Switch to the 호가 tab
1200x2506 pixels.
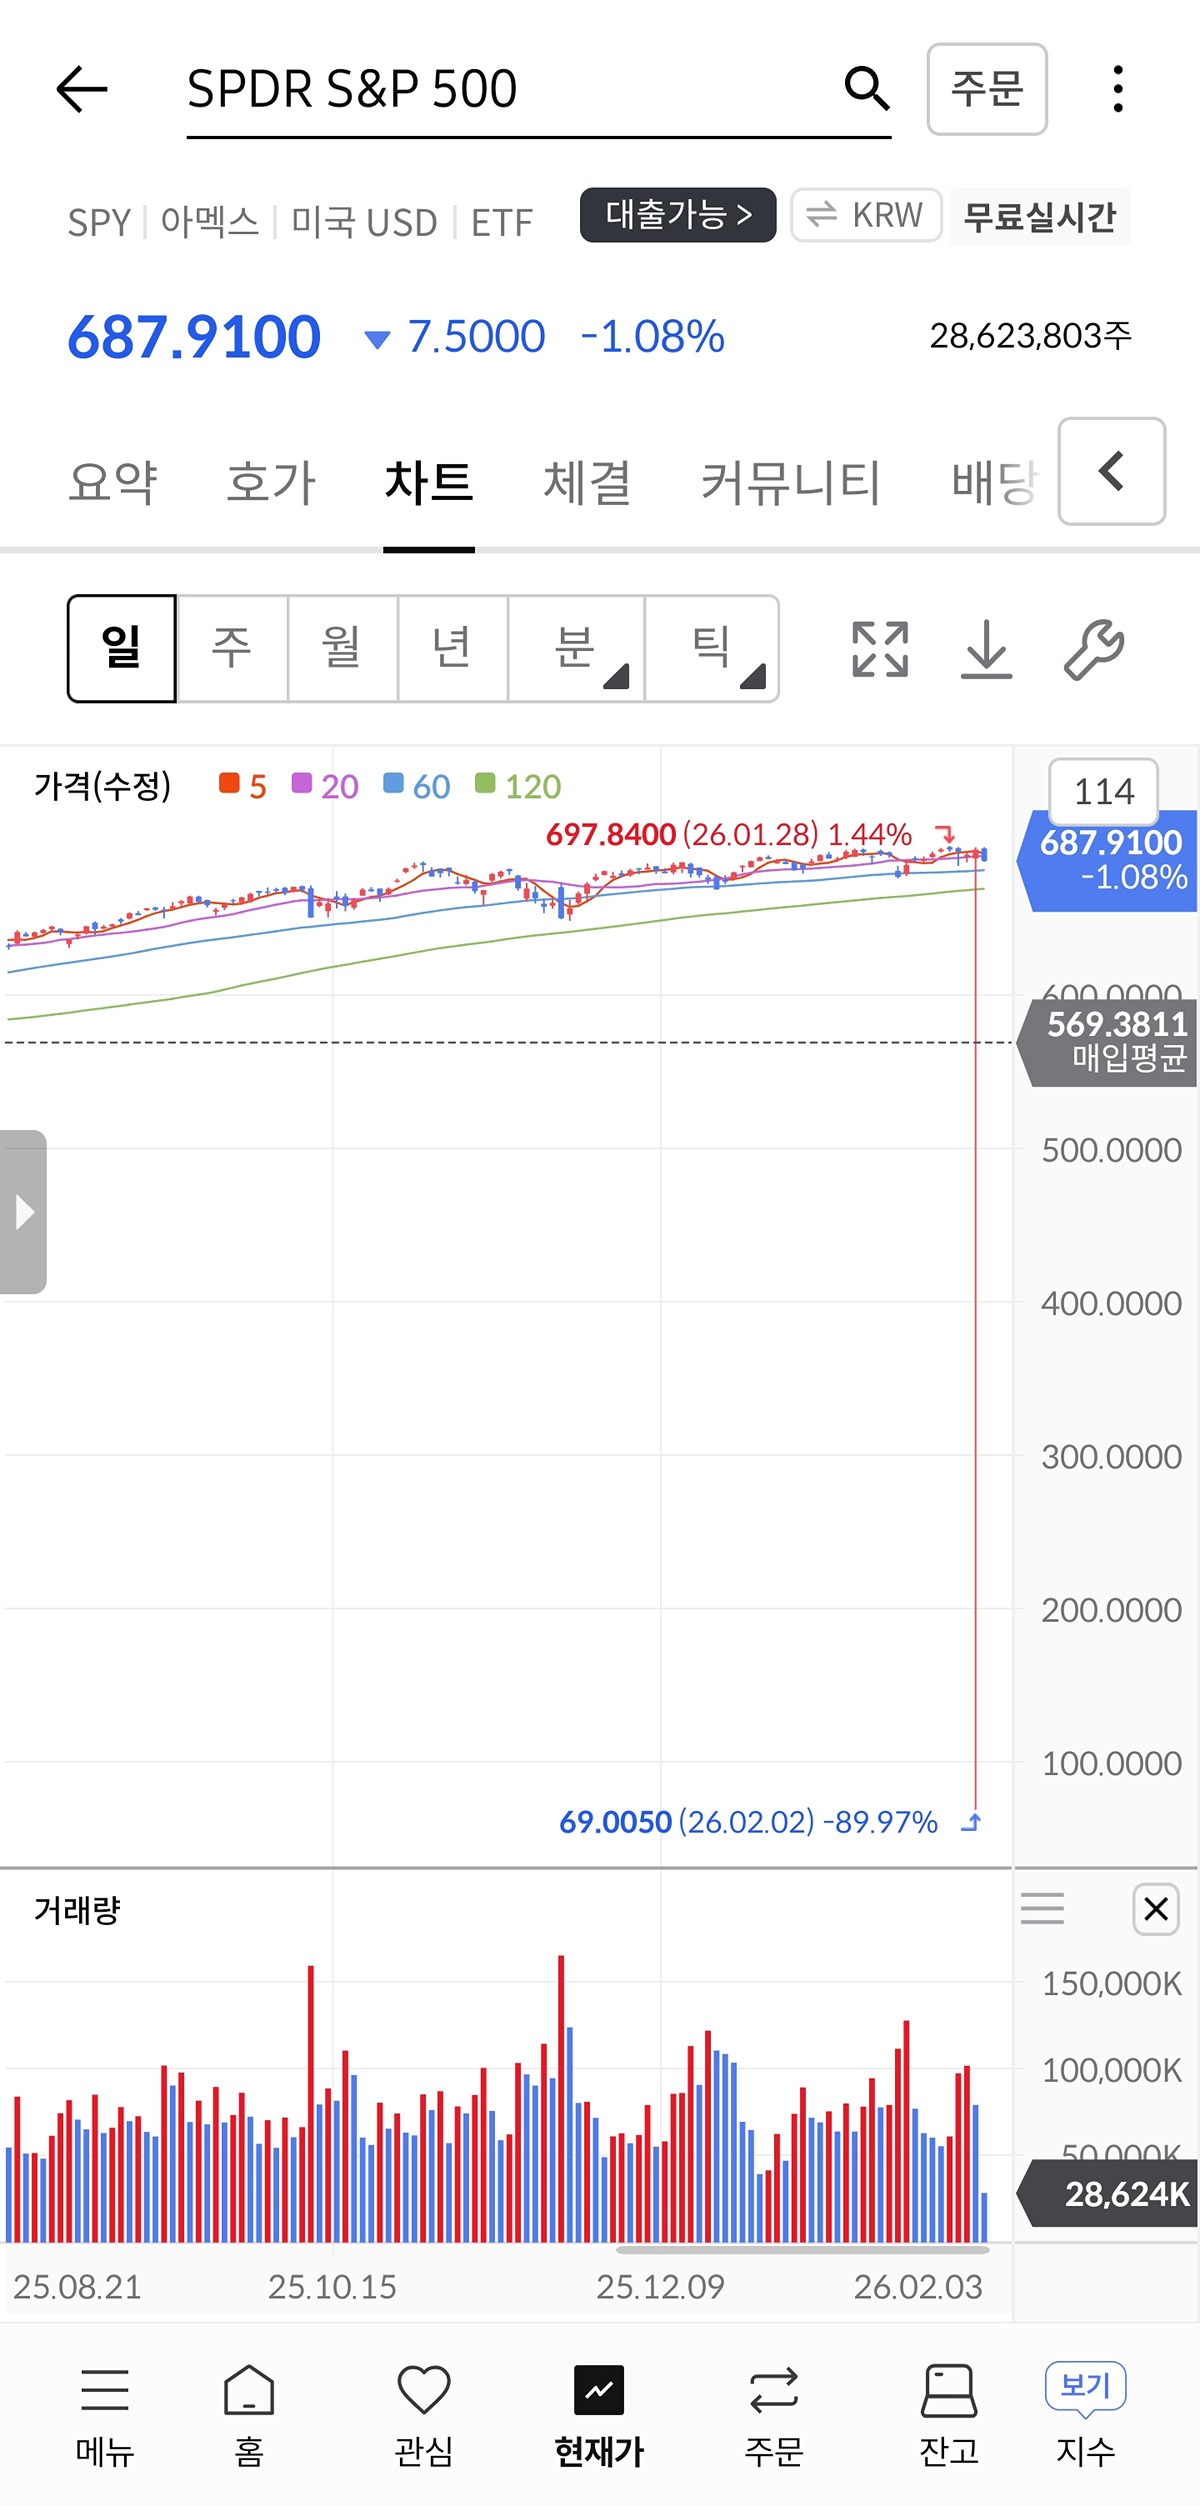point(271,483)
